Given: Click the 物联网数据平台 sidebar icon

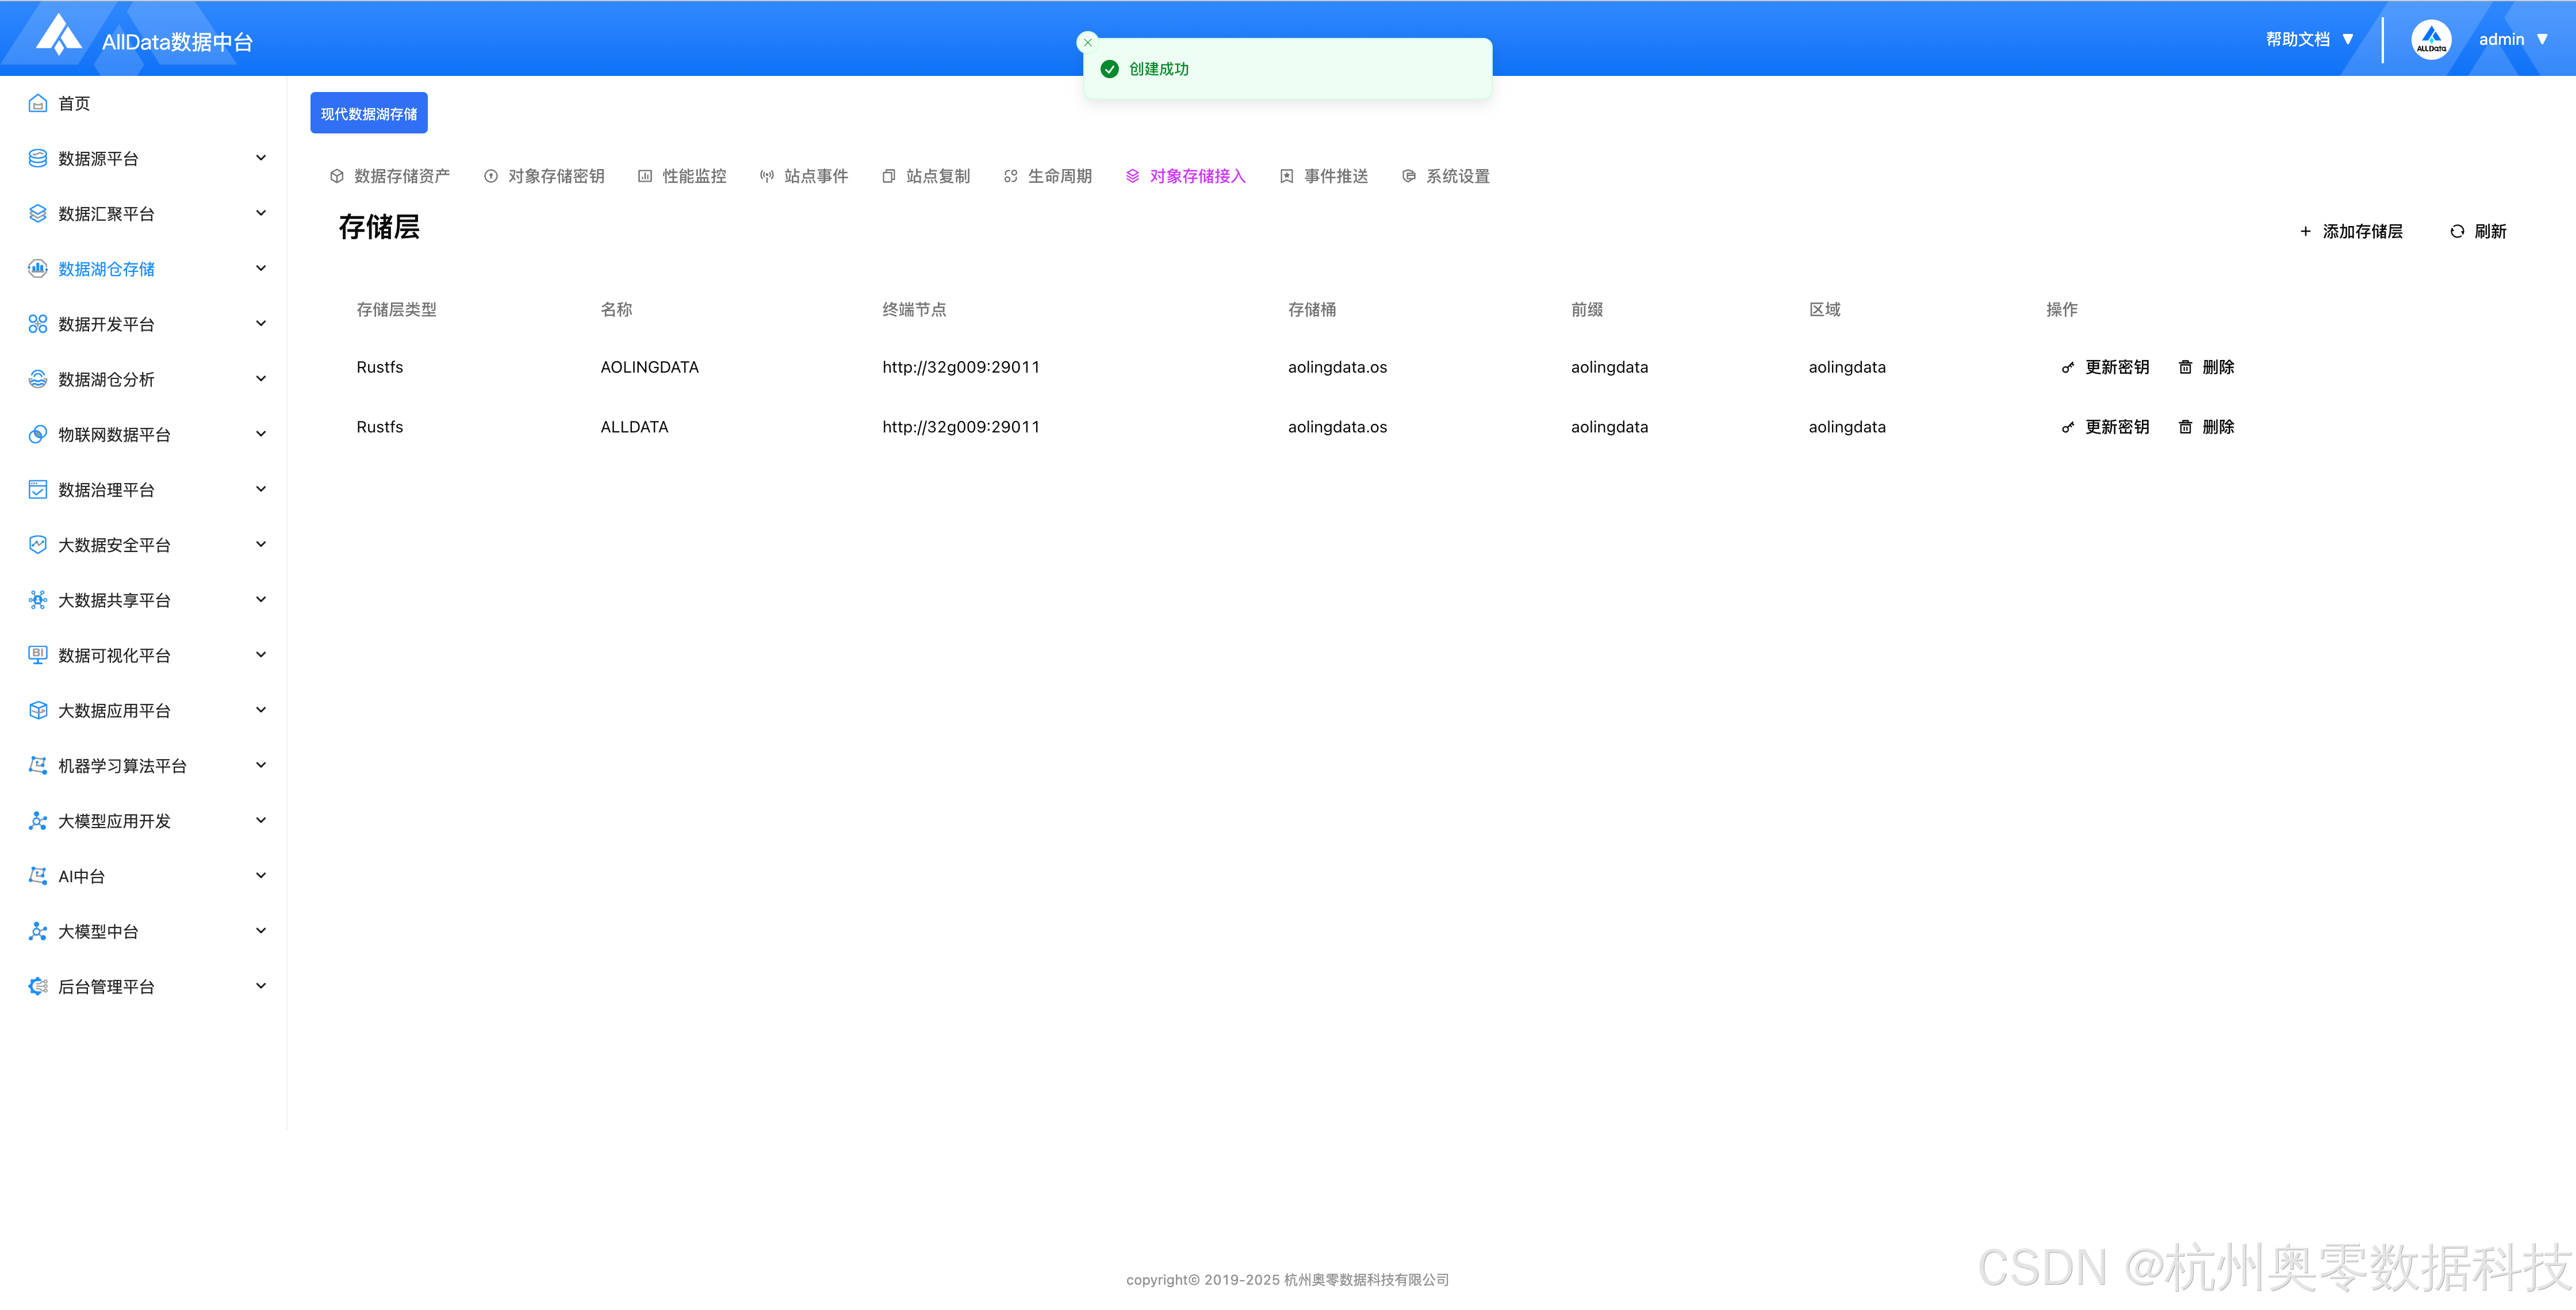Looking at the screenshot, I should click(x=38, y=434).
